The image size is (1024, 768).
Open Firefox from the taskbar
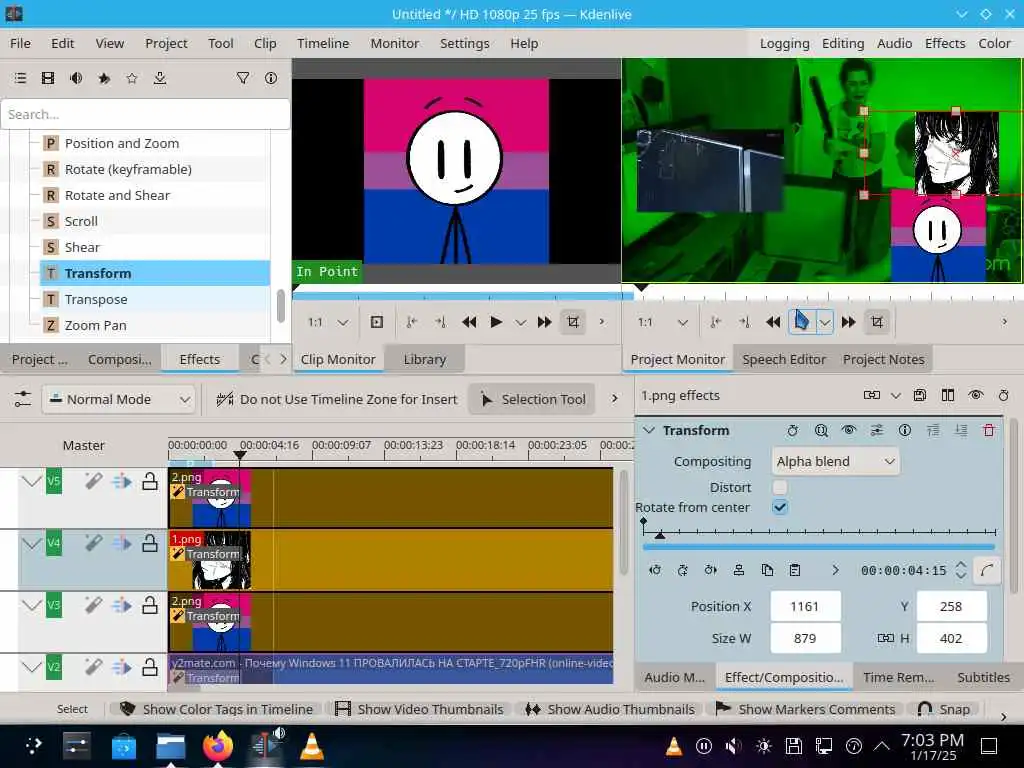218,746
